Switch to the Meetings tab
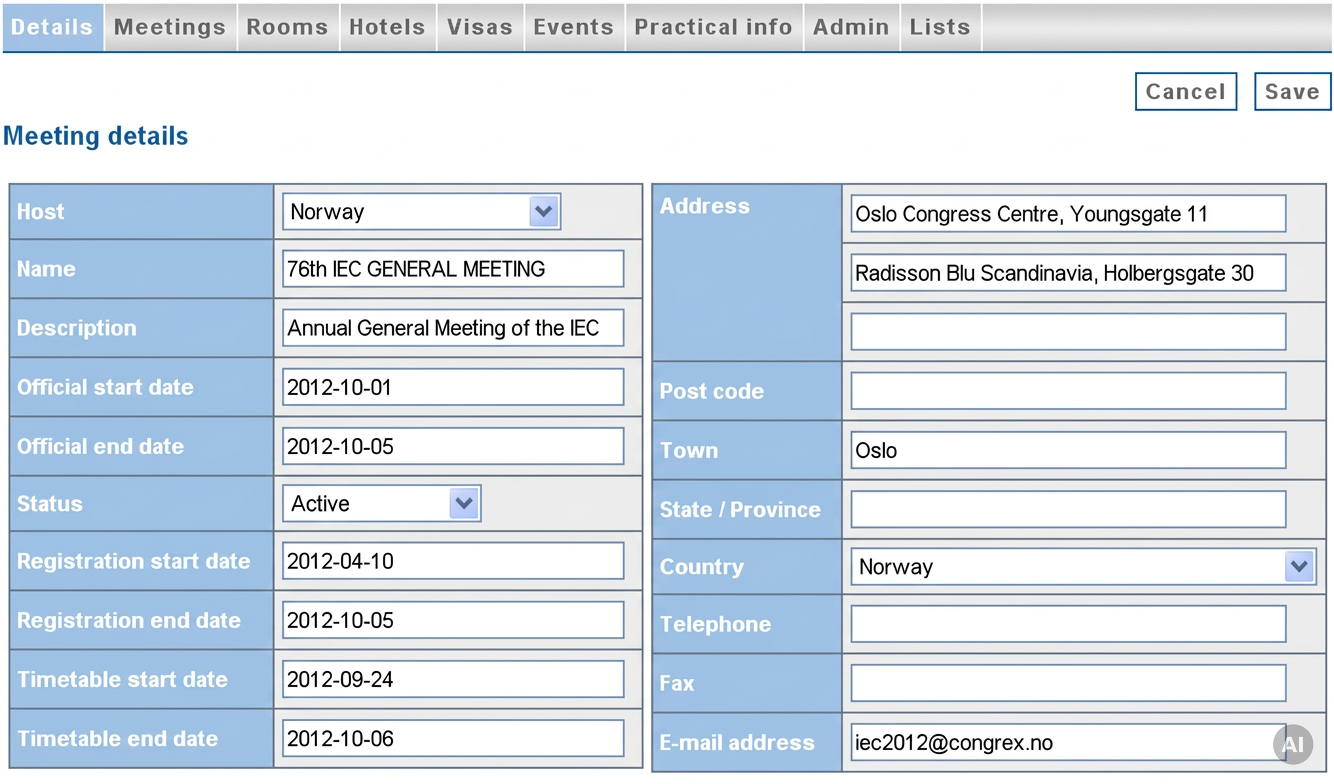 (x=170, y=27)
